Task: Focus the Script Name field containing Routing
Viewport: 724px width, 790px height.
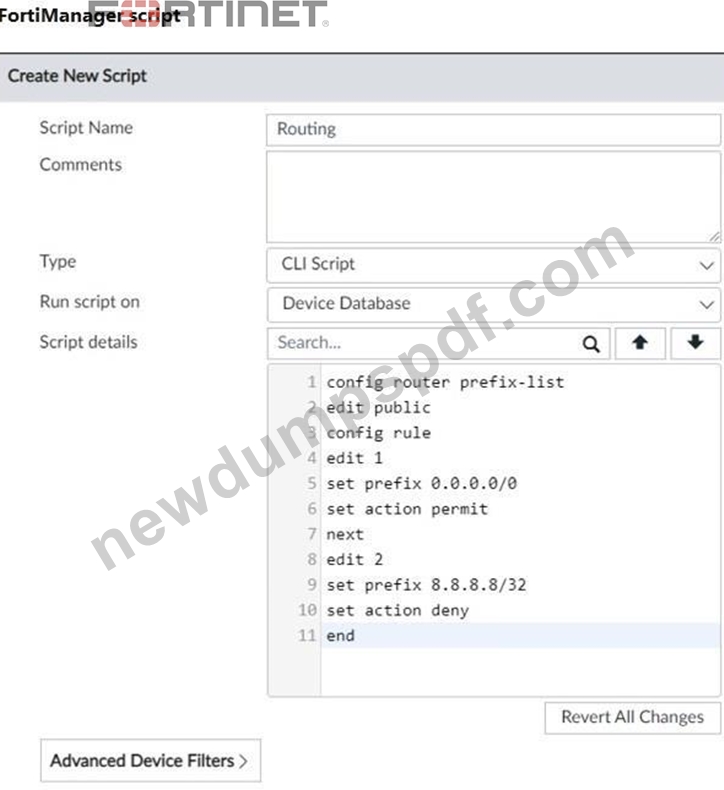Action: click(x=494, y=129)
